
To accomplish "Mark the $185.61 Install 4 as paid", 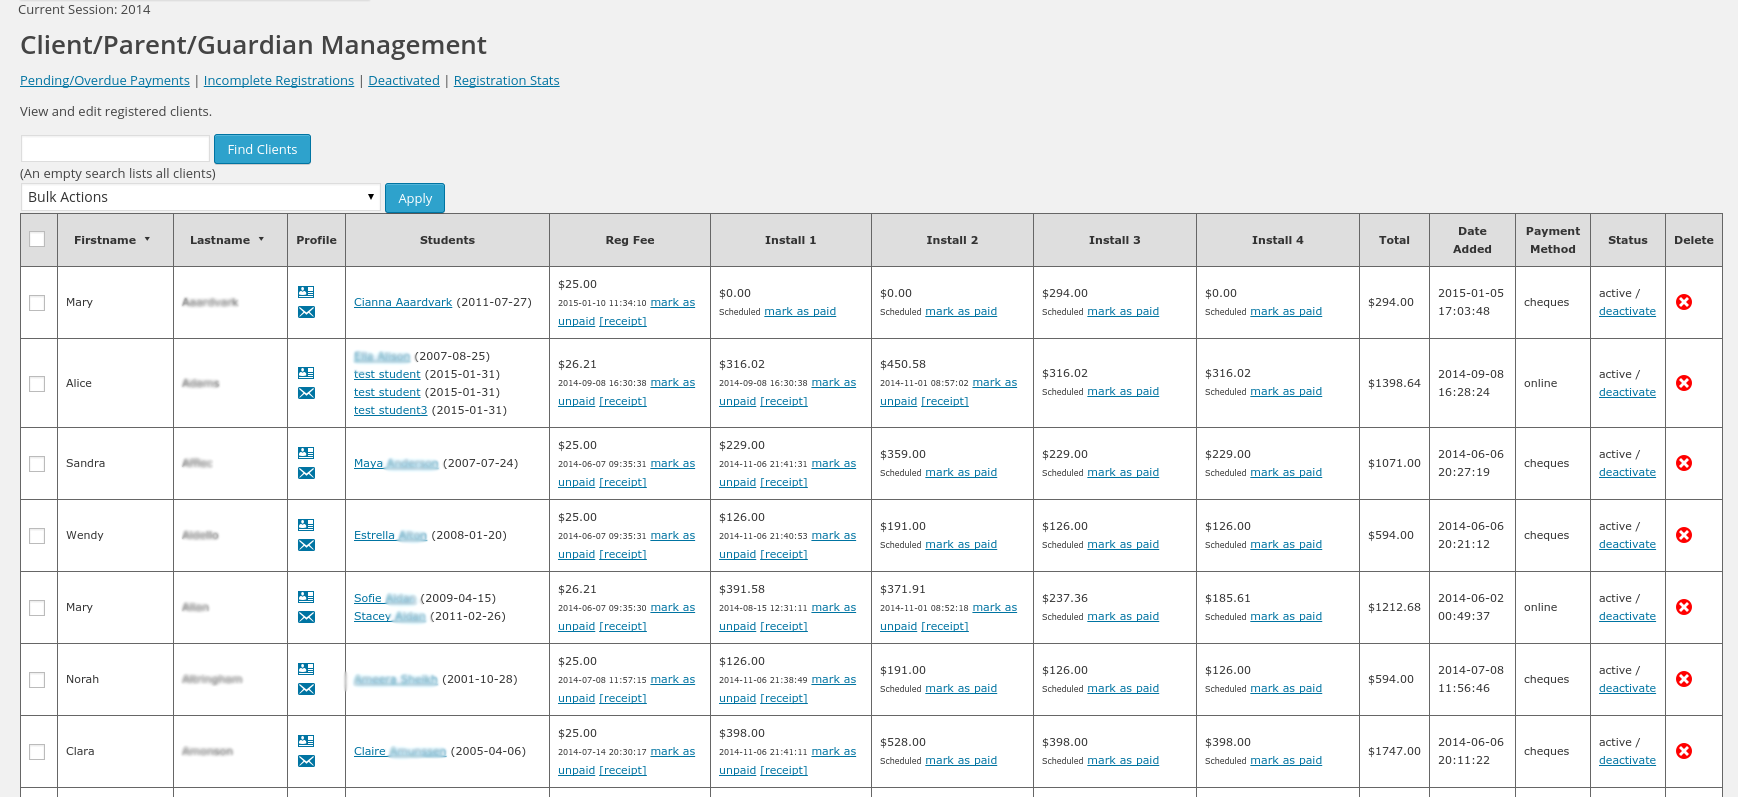I will pyautogui.click(x=1286, y=616).
